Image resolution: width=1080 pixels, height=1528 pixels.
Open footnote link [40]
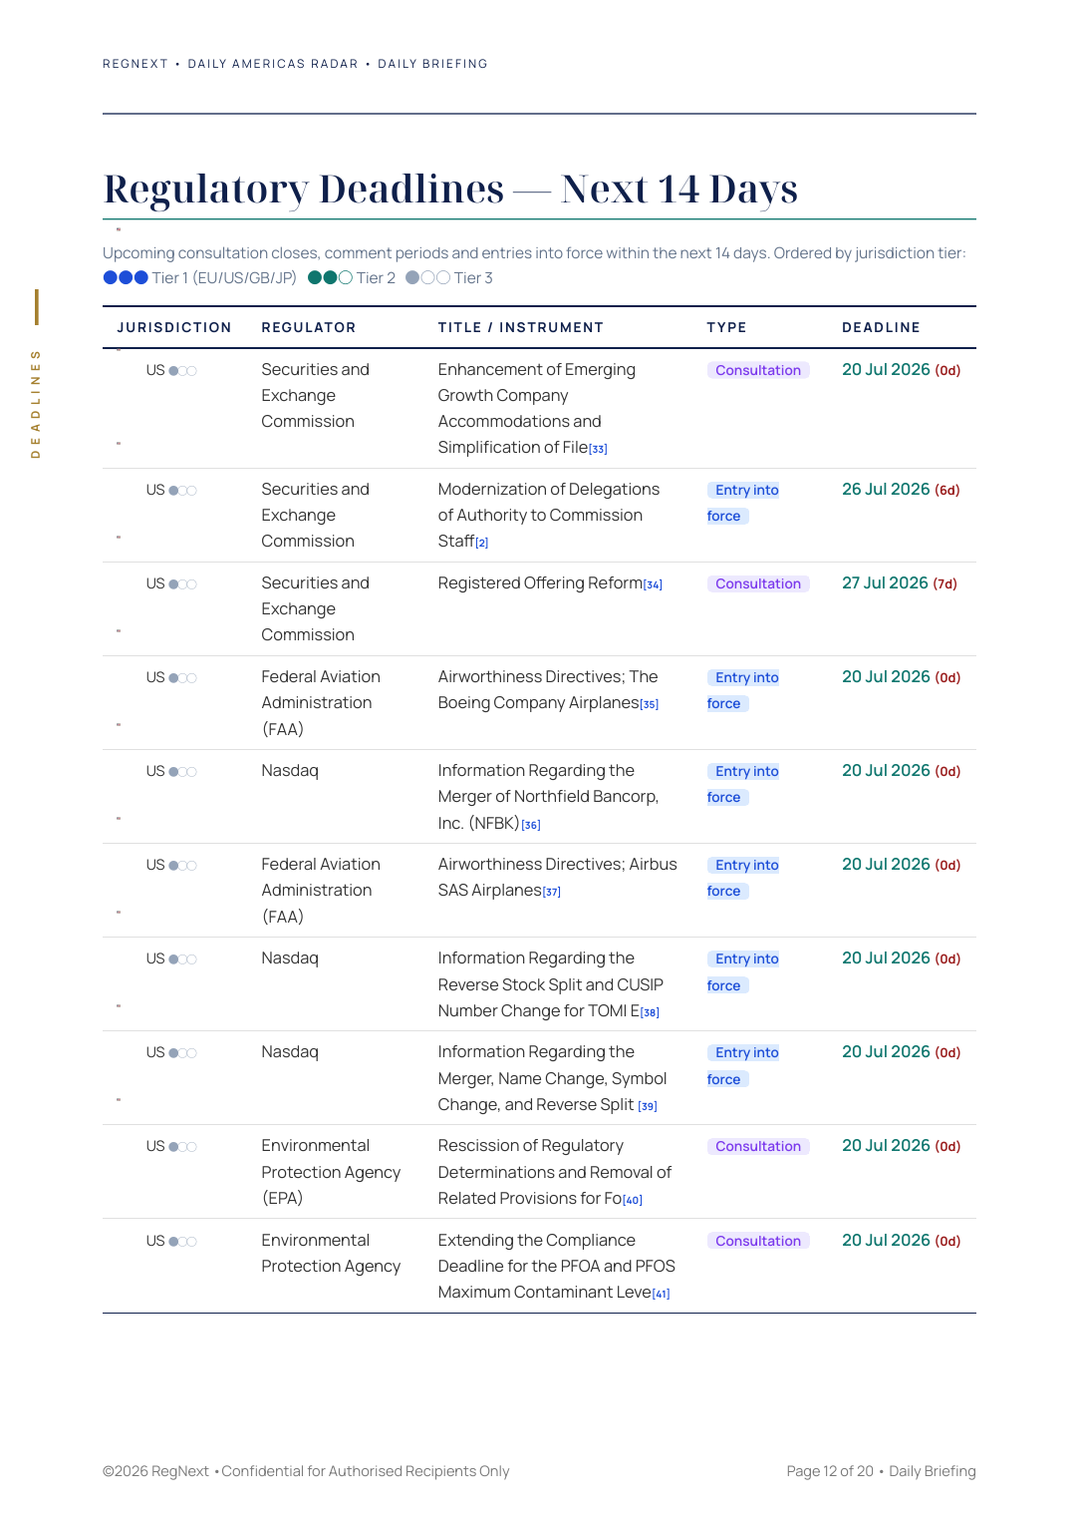click(633, 1200)
